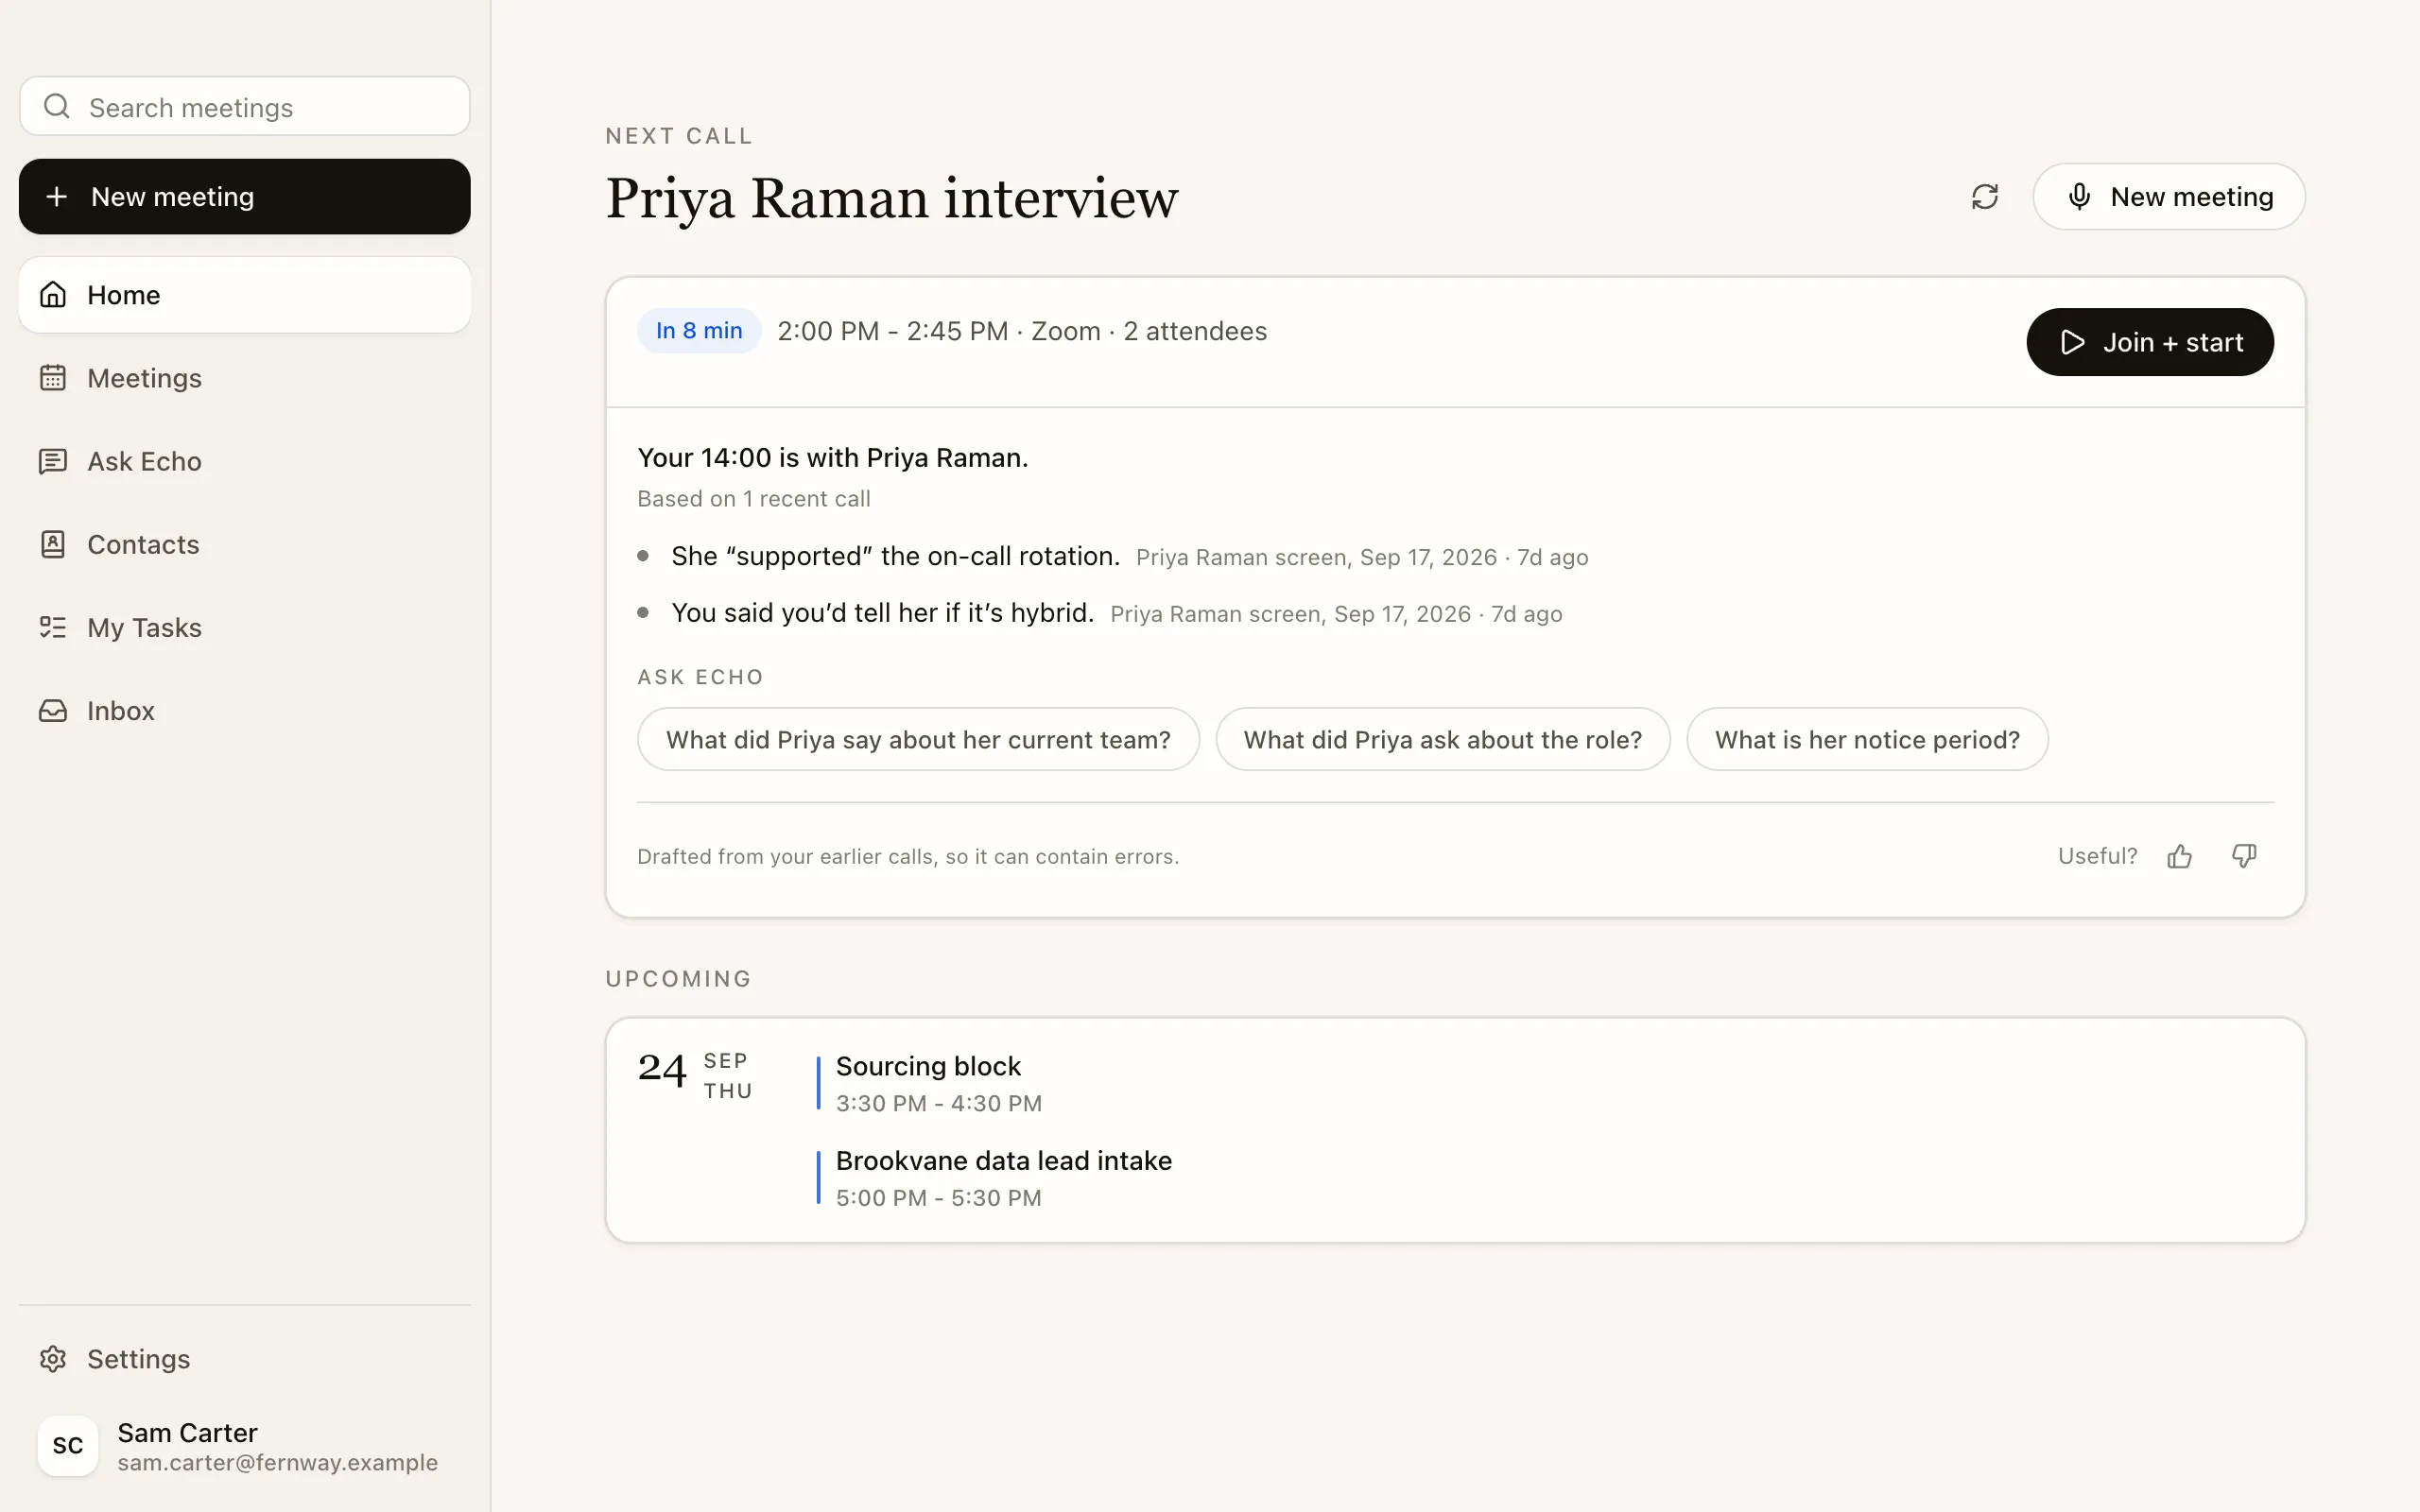Screen dimensions: 2420x1512
Task: Click the In 8 min badge
Action: click(x=699, y=331)
